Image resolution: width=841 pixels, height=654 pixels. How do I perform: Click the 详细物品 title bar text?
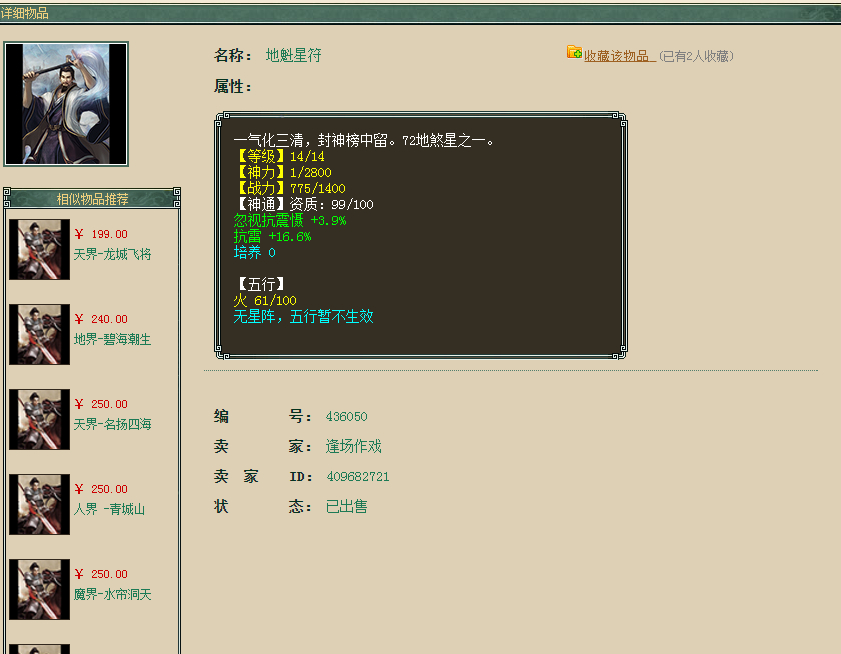coord(25,13)
